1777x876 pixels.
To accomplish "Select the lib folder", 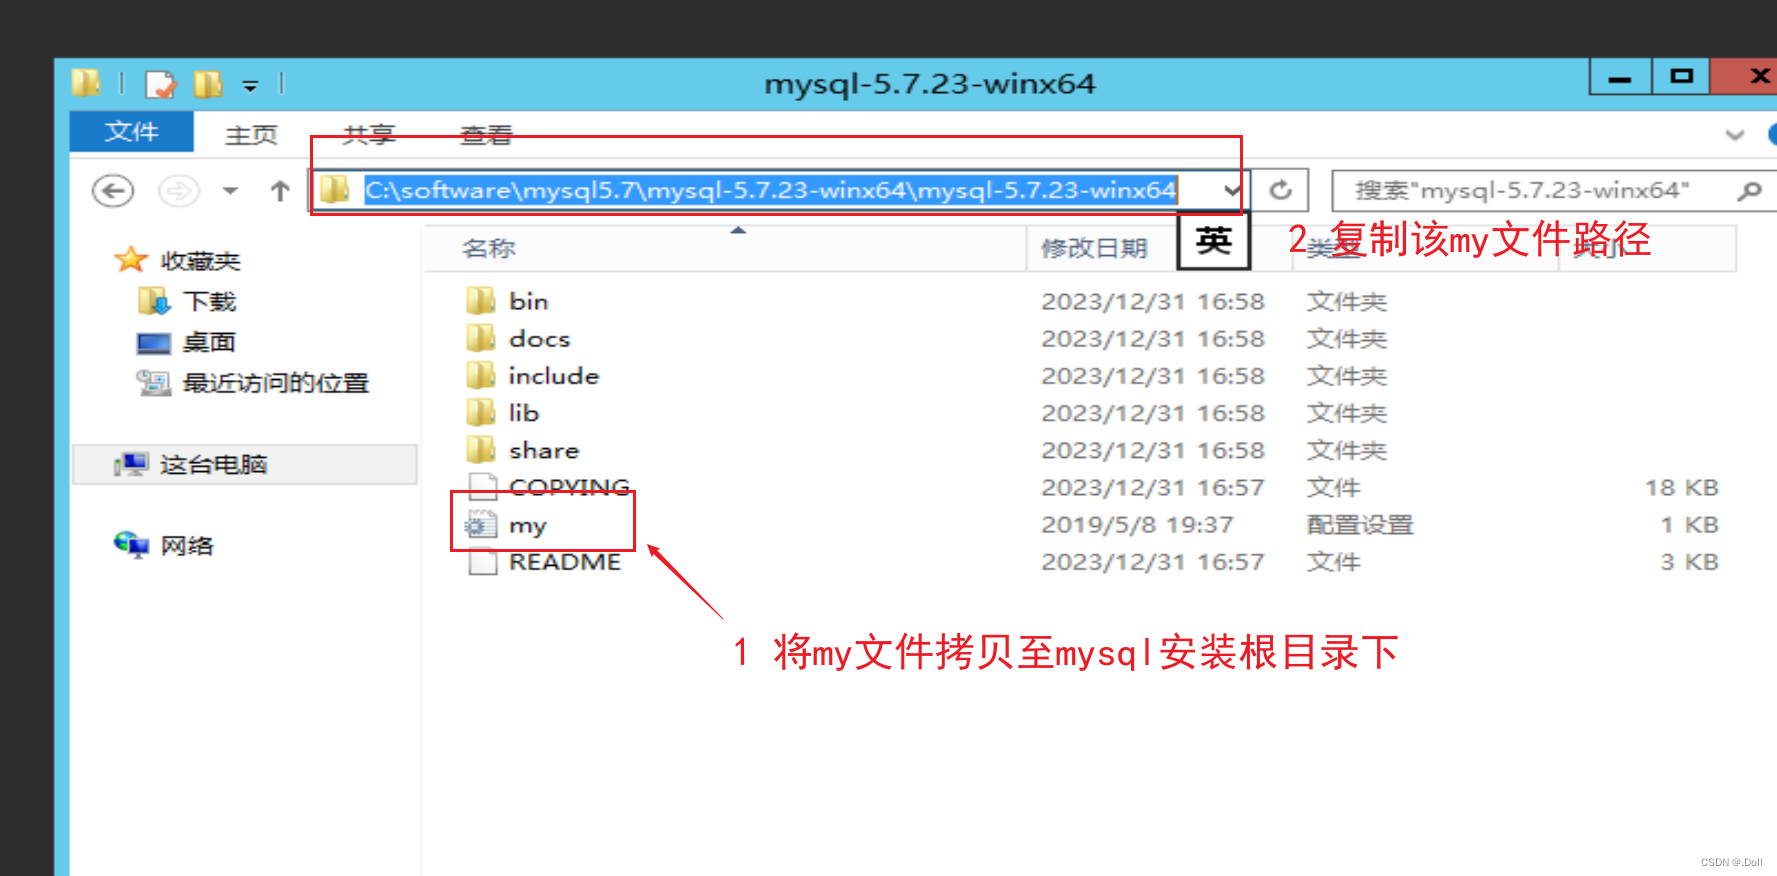I will tap(523, 413).
